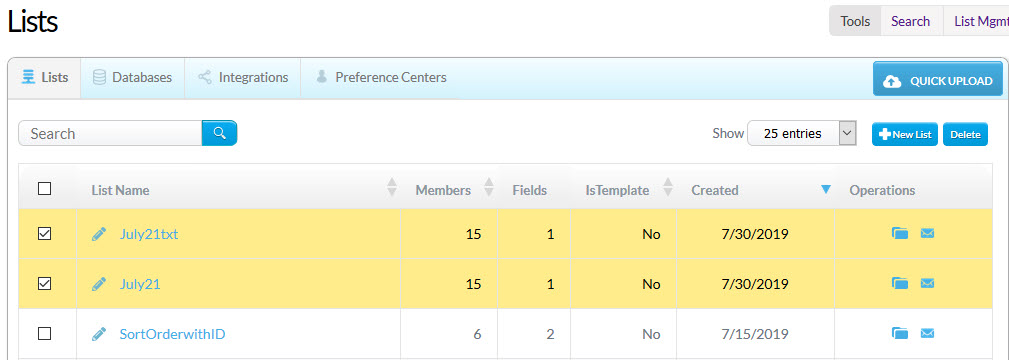Click the envelope icon in SortOrderwithID row
The height and width of the screenshot is (360, 1009).
pyautogui.click(x=927, y=333)
